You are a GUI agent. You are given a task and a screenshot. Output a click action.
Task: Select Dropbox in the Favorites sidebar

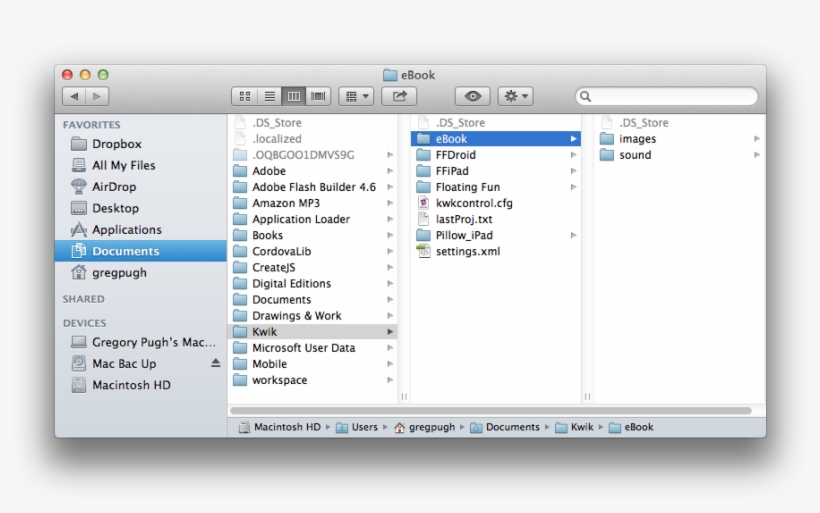coord(116,144)
